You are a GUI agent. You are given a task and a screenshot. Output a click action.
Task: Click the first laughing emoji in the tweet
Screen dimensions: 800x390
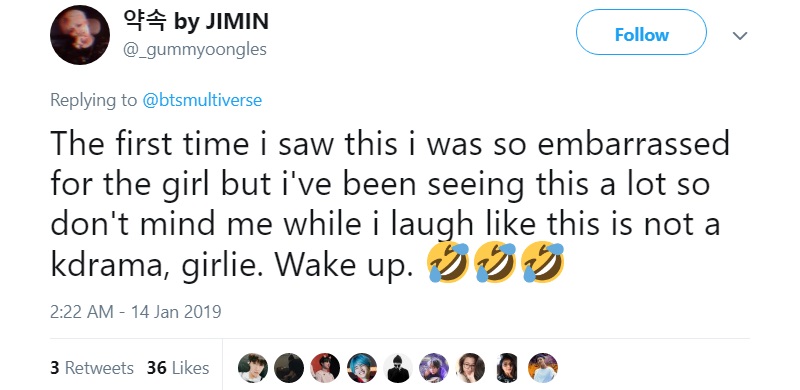tap(448, 262)
